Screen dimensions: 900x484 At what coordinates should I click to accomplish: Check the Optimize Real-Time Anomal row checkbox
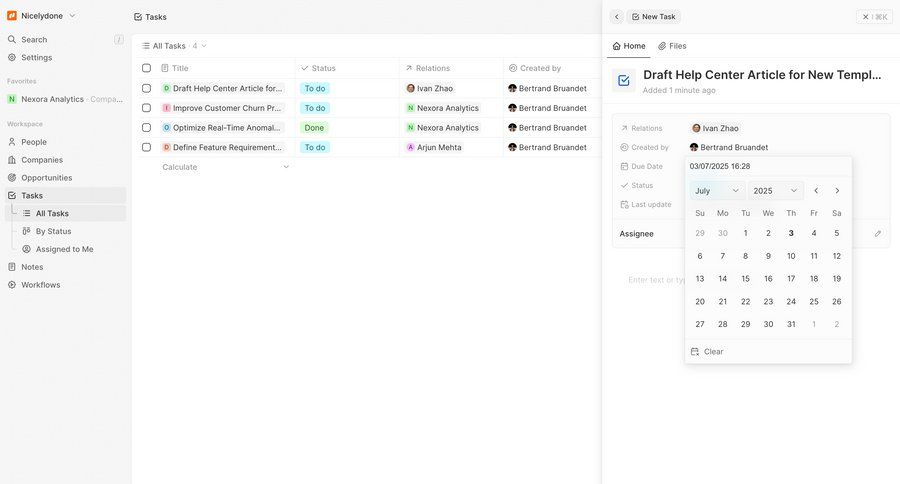146,127
